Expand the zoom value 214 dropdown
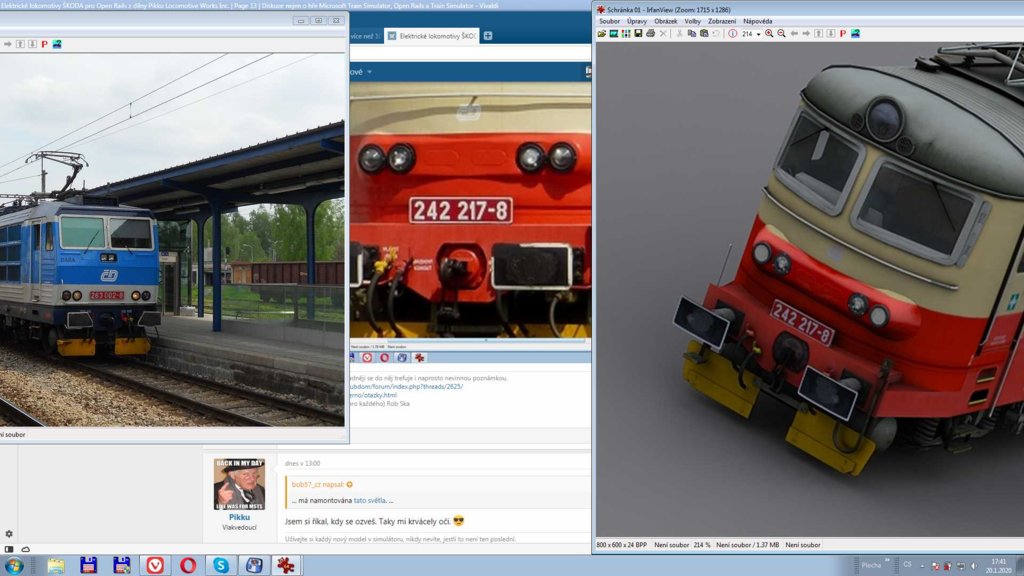The image size is (1024, 576). [758, 33]
